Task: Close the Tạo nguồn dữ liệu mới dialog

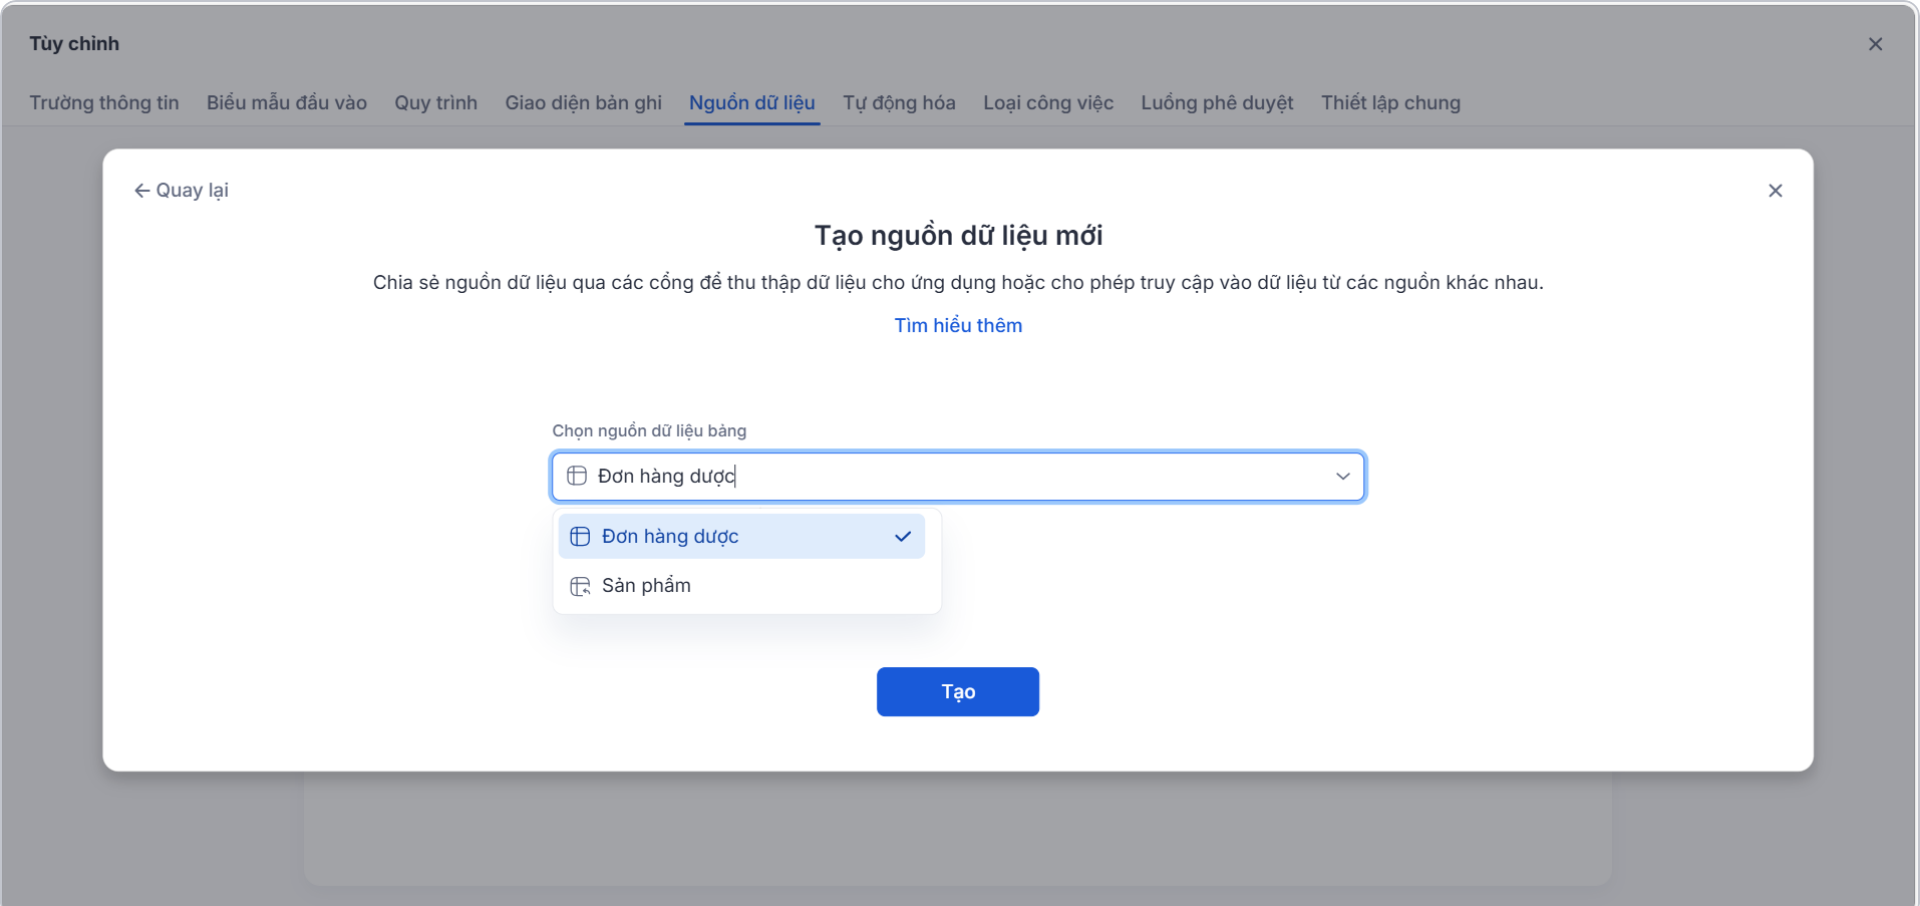Action: 1775,191
